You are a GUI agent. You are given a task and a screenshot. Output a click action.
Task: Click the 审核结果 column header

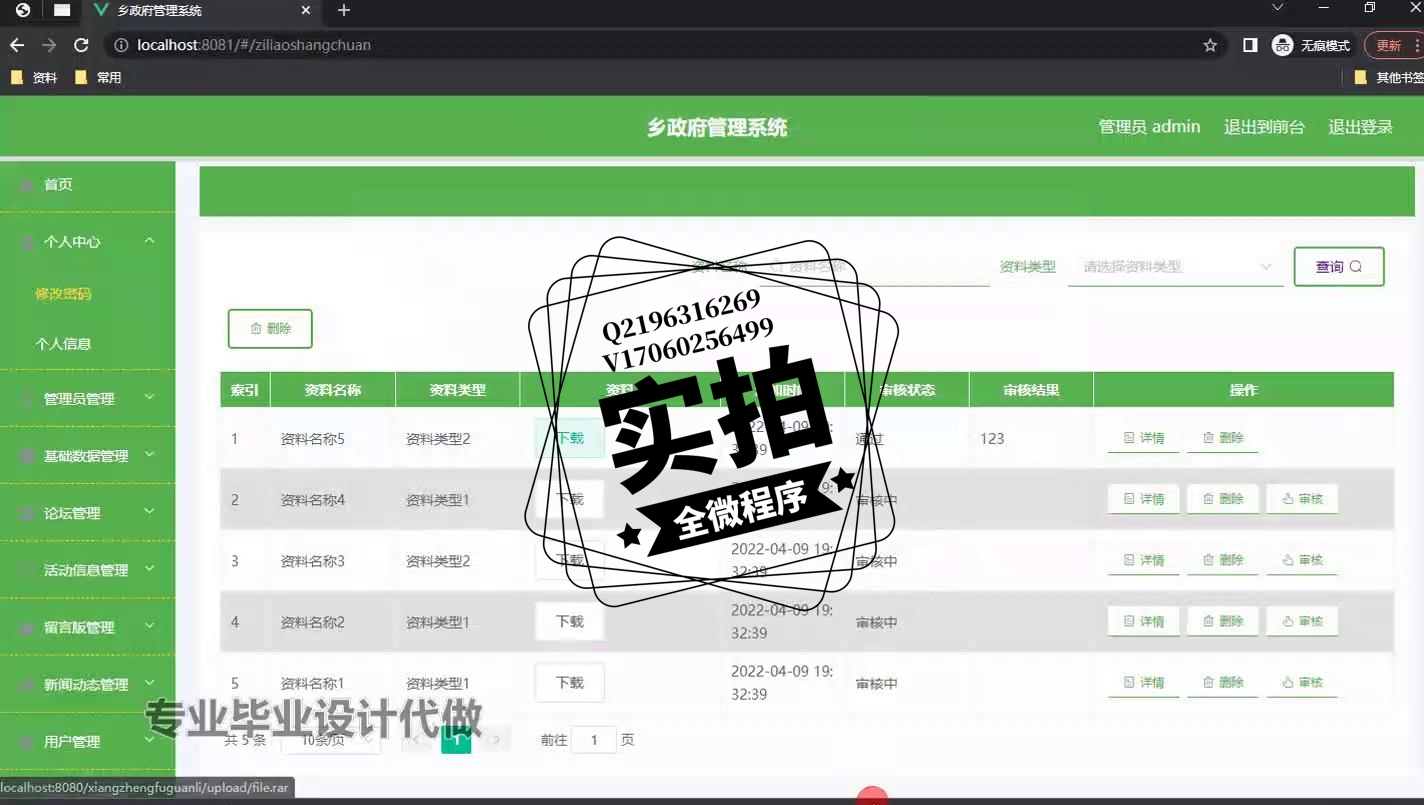1031,390
